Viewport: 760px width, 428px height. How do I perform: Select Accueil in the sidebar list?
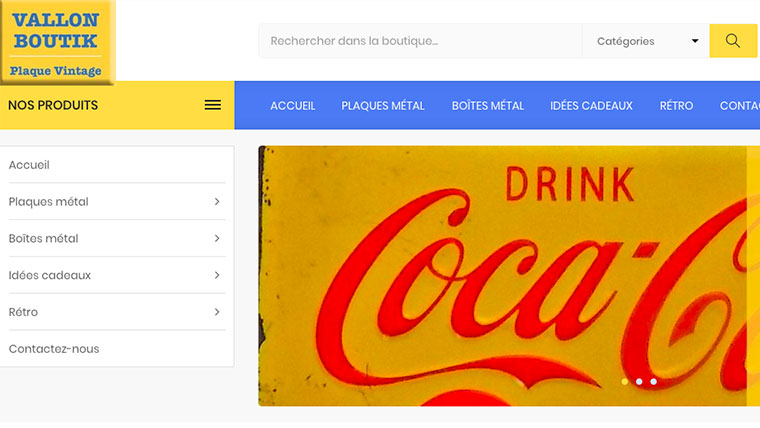[x=117, y=165]
